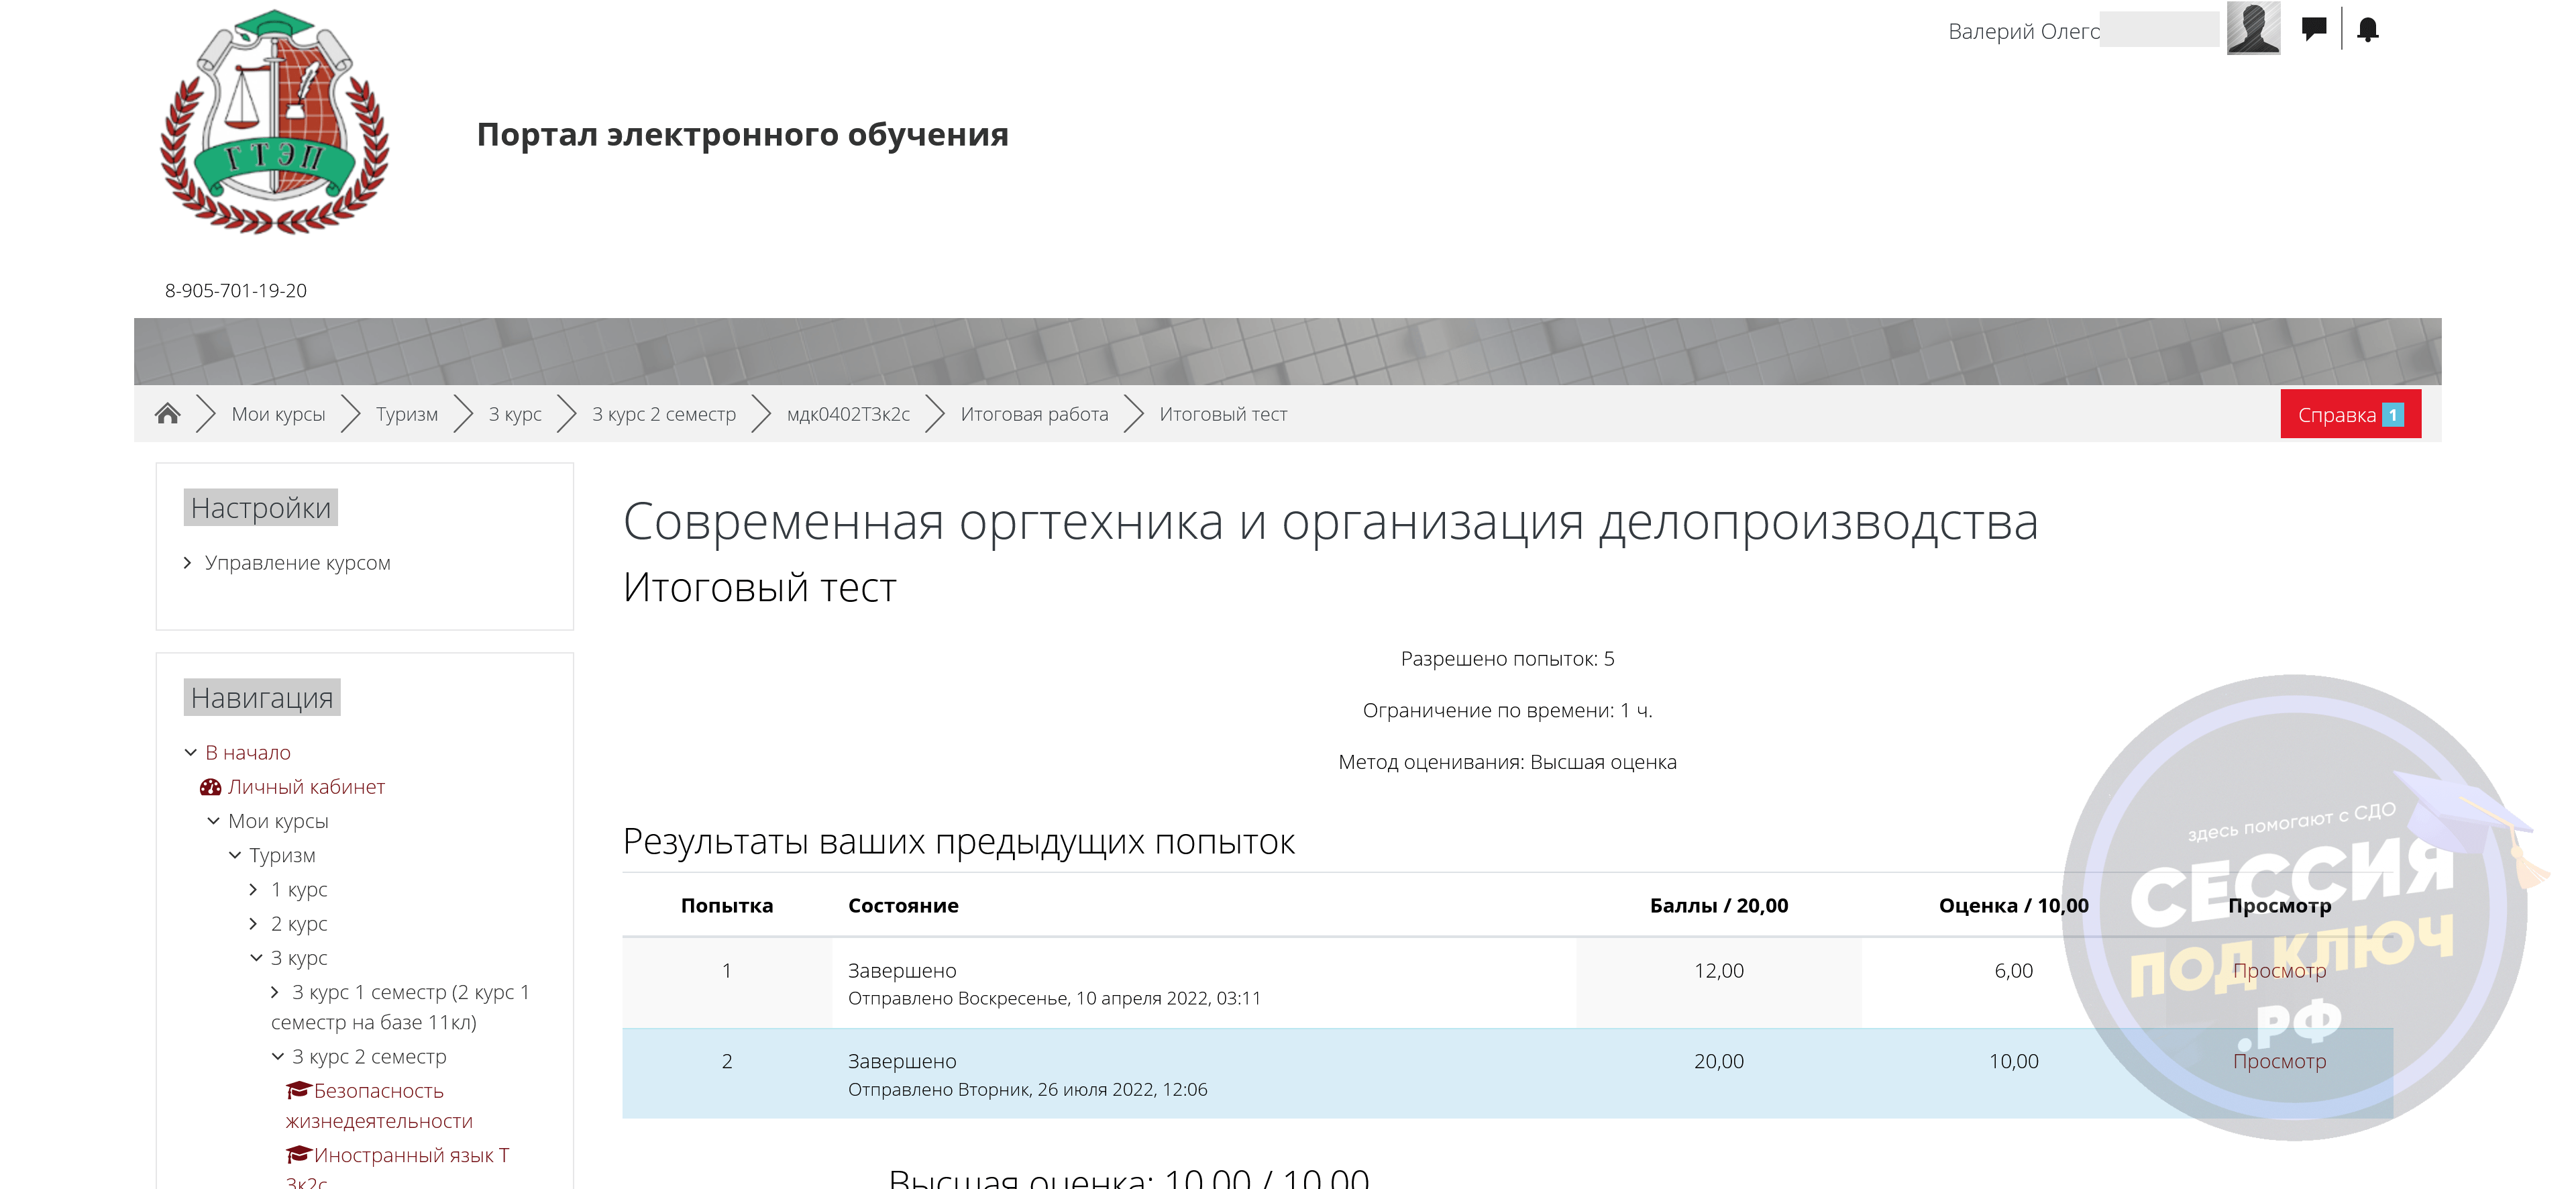Screen dimensions: 2576x1189
Task: Open the Личный кабинет dashboard icon link
Action: 211,787
